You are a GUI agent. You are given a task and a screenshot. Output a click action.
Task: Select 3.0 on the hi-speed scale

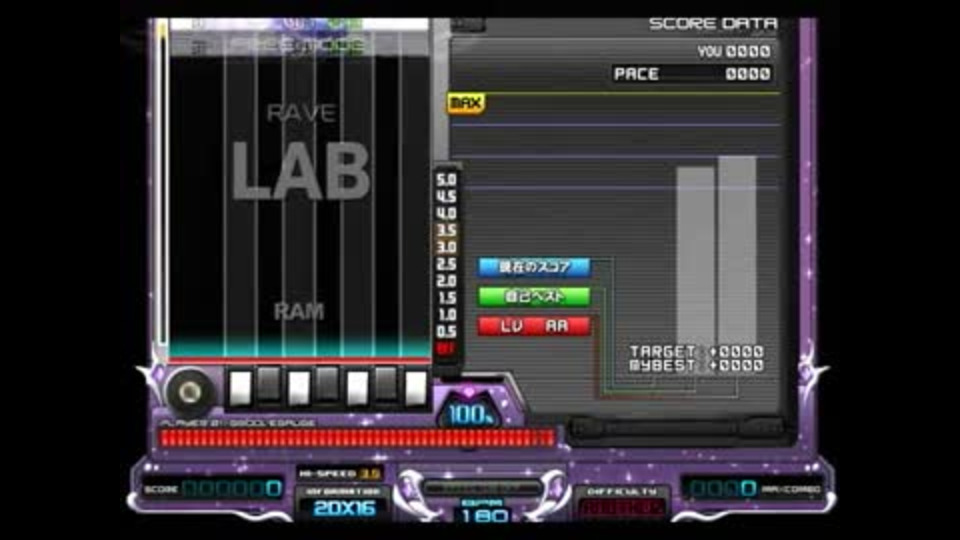446,247
